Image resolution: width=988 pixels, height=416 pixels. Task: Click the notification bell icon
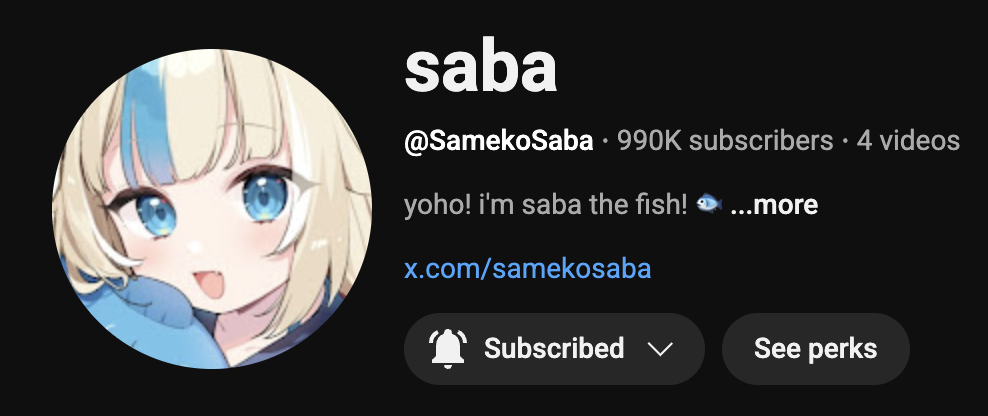(x=447, y=349)
